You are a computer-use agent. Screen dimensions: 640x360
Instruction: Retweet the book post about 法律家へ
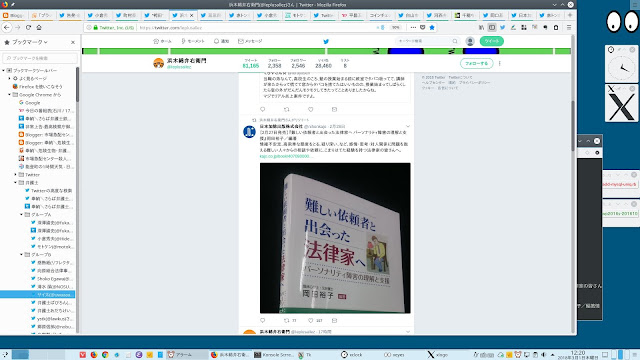(x=287, y=320)
